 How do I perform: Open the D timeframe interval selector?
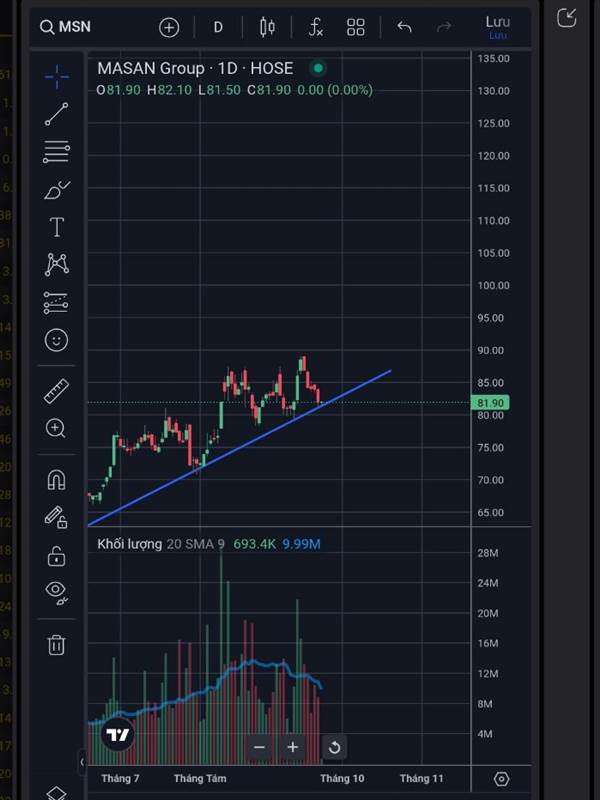point(218,28)
